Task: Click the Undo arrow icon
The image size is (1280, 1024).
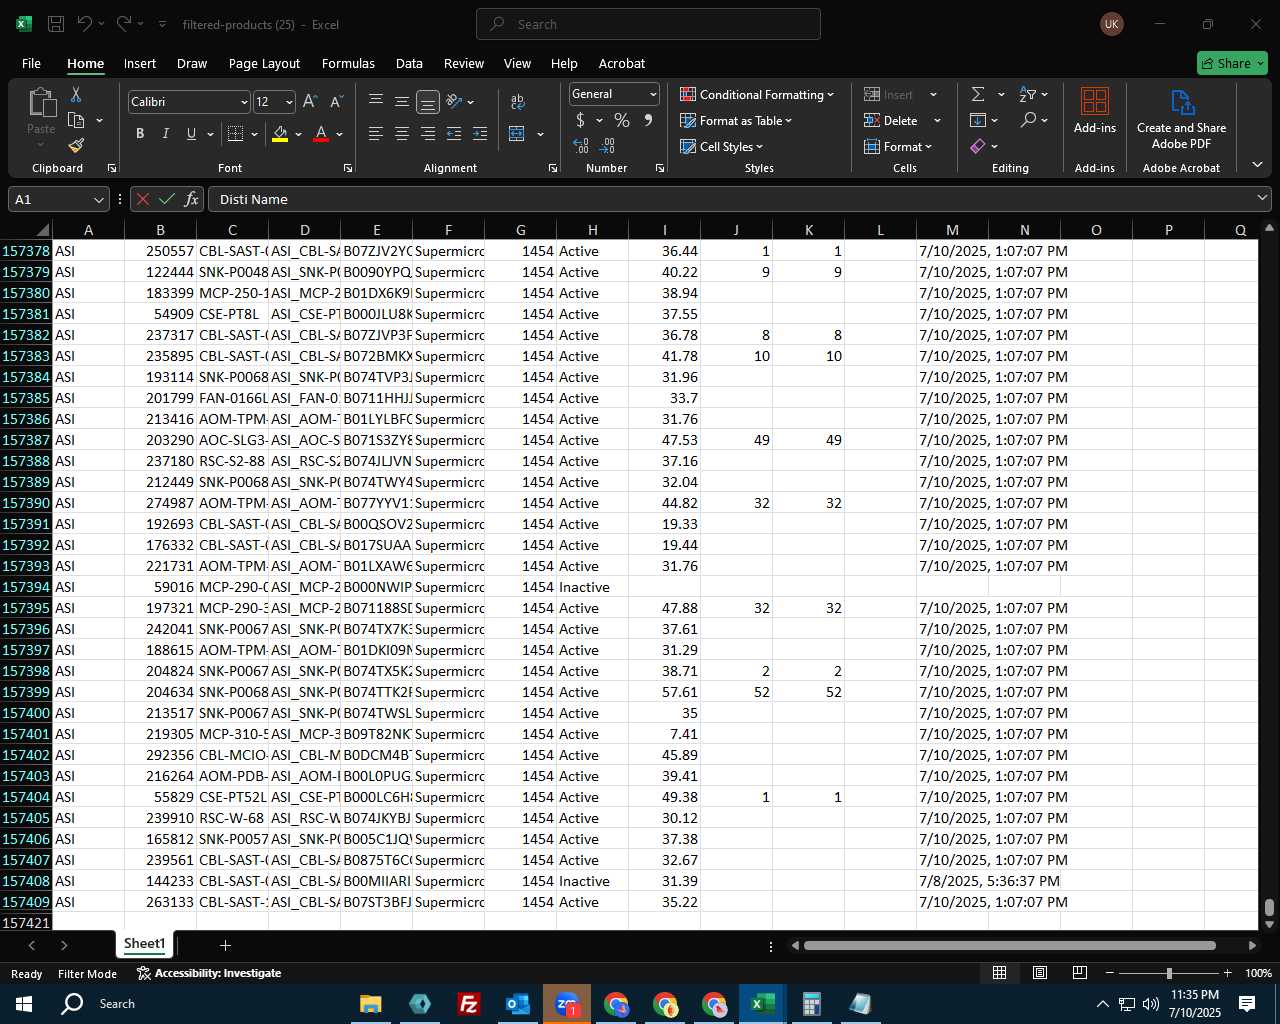Action: (x=86, y=24)
